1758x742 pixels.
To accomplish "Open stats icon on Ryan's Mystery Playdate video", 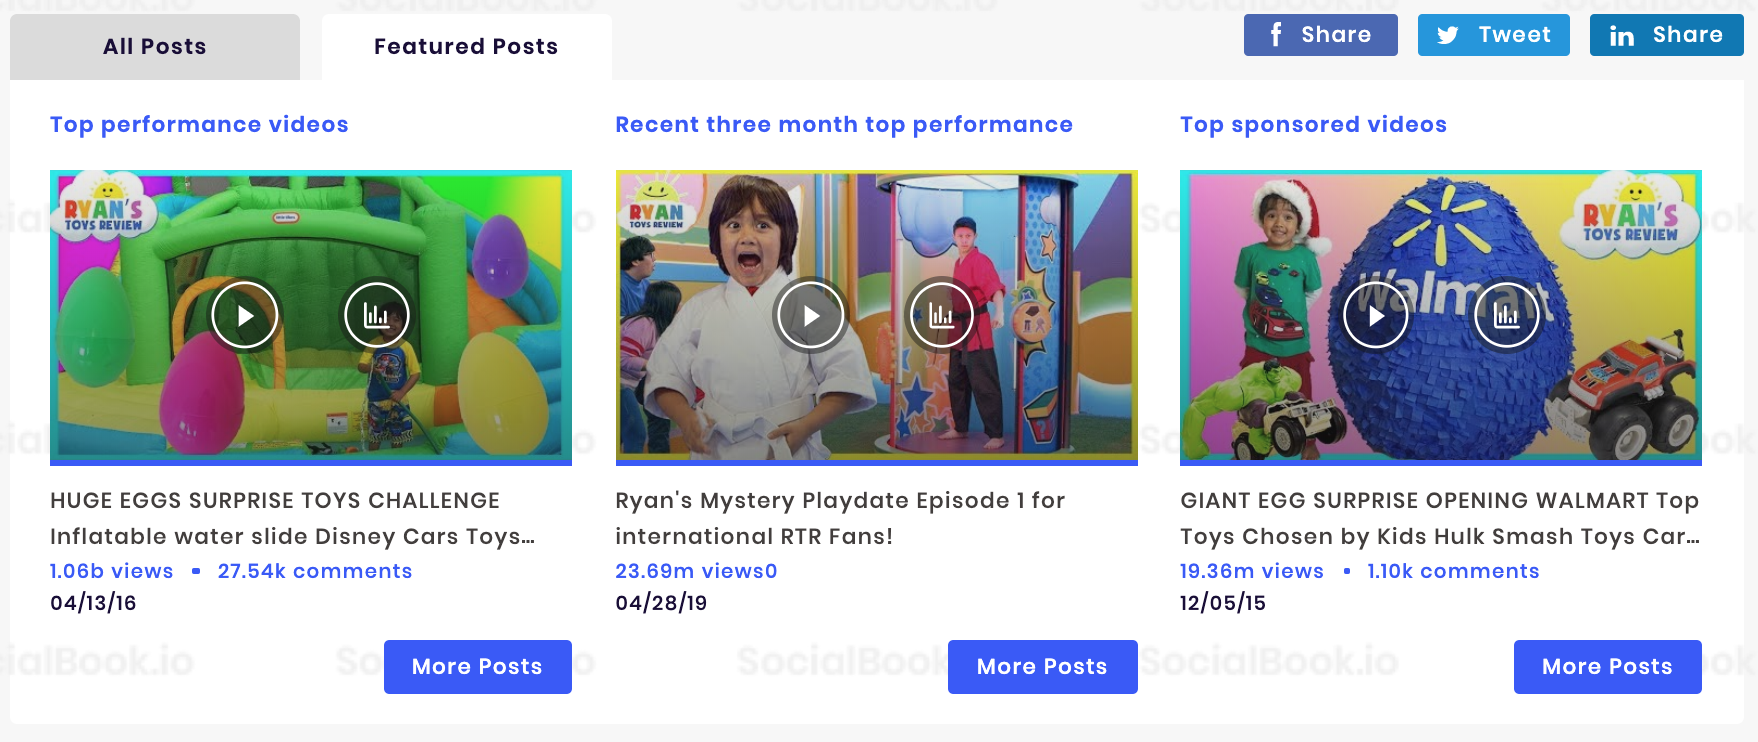I will [941, 315].
